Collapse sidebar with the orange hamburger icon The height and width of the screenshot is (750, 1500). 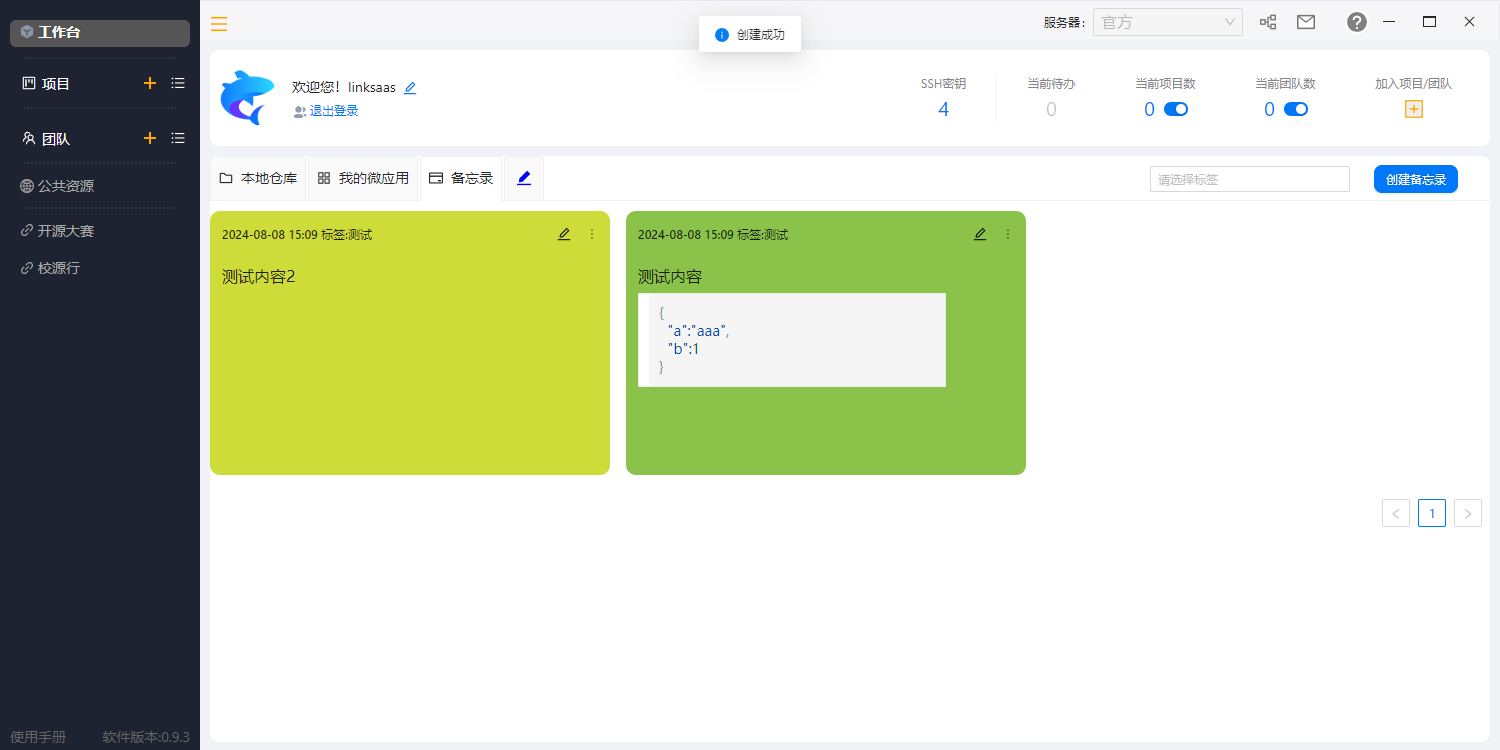[219, 24]
